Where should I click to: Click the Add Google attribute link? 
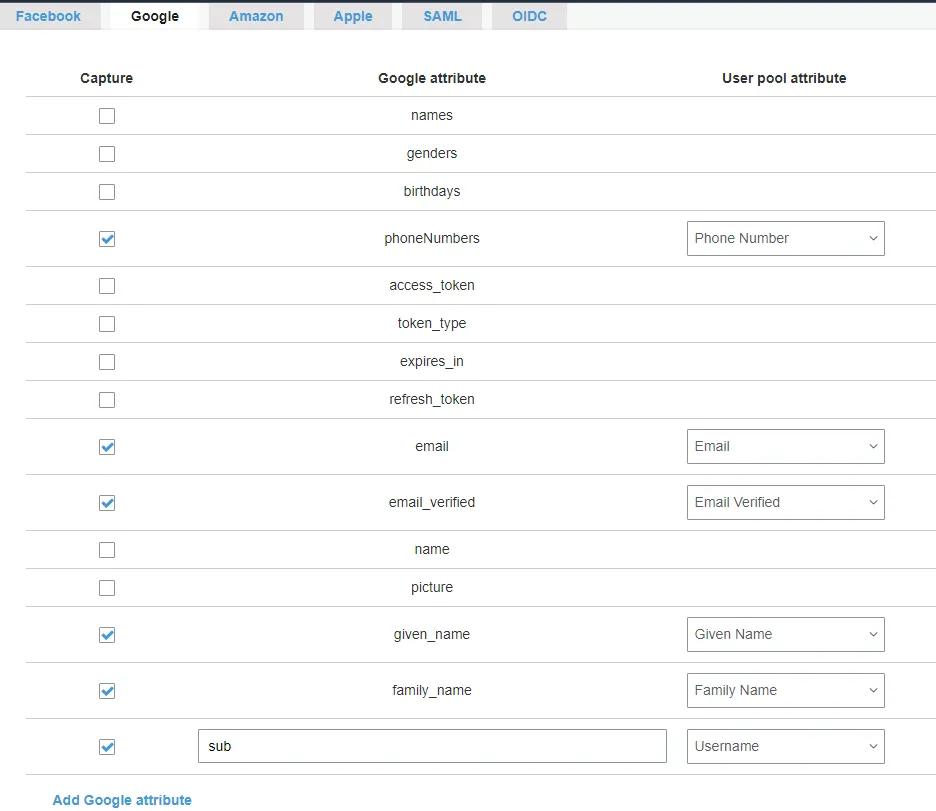pos(122,800)
